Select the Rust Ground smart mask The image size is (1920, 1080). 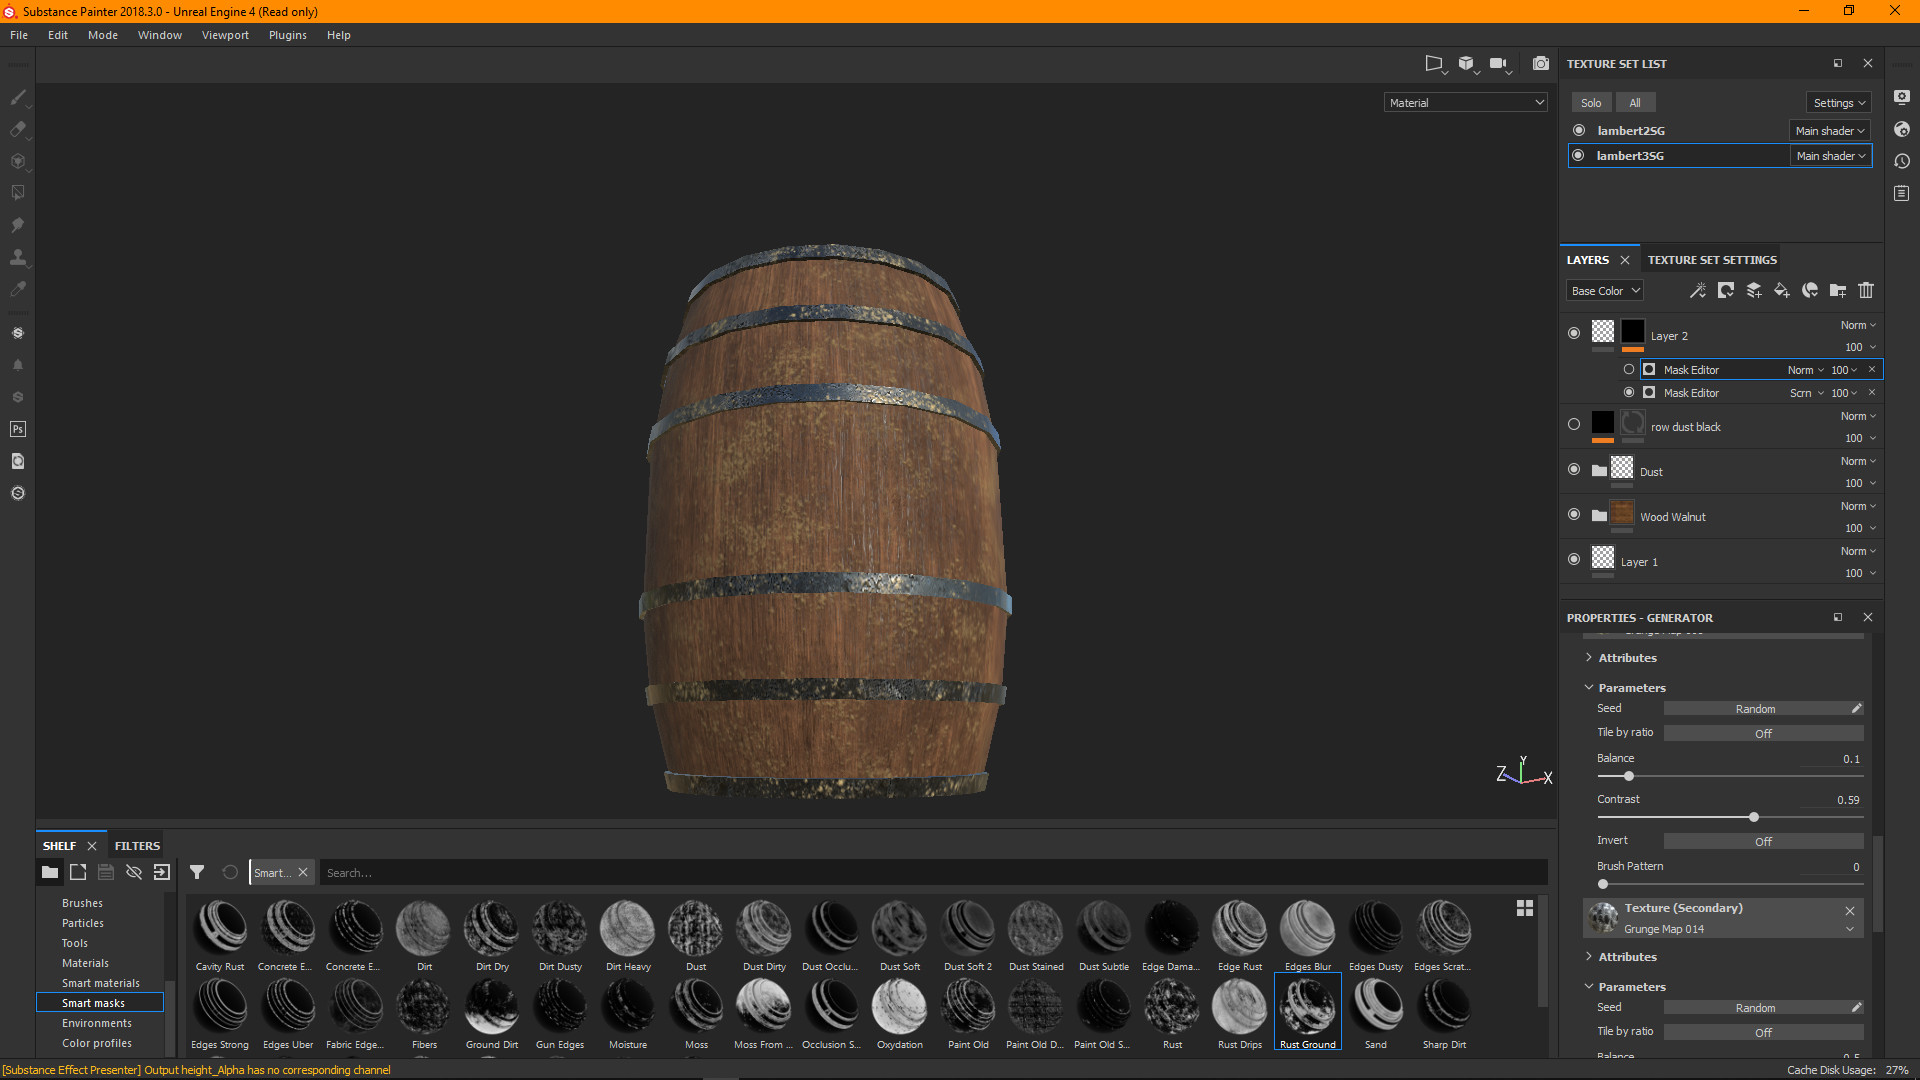(x=1307, y=1011)
